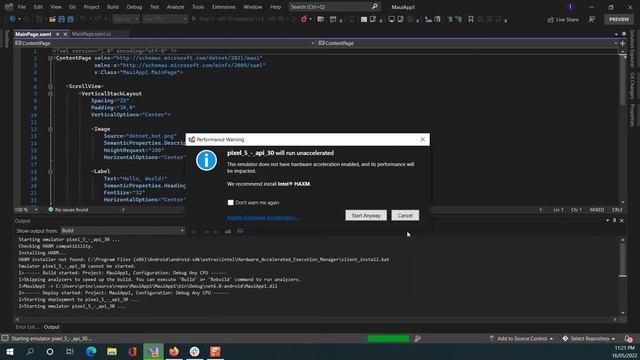The height and width of the screenshot is (360, 640).
Task: Click the Open File toolbar icon
Action: (x=53, y=19)
